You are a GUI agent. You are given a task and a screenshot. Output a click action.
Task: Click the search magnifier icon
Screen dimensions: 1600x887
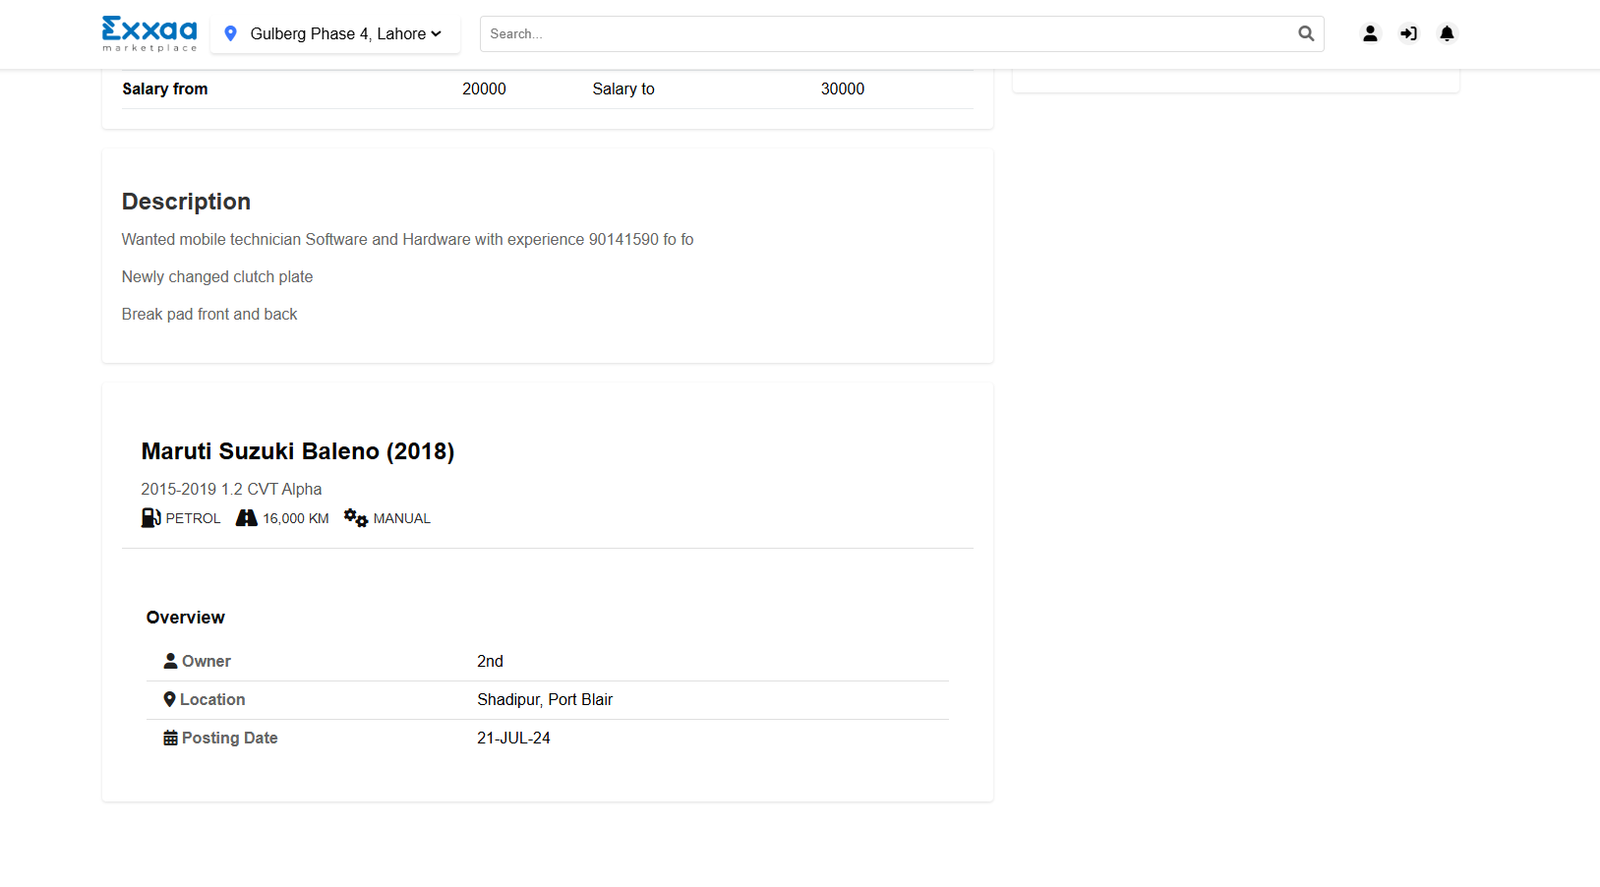[x=1305, y=34]
